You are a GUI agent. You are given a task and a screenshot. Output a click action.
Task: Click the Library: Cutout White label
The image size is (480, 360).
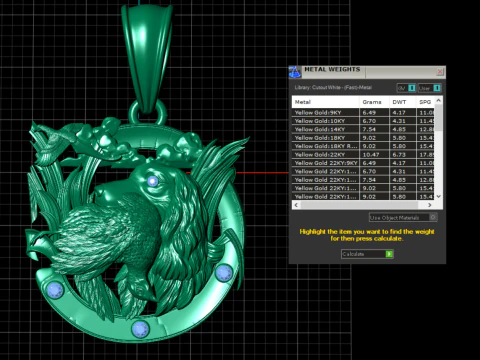(x=333, y=88)
